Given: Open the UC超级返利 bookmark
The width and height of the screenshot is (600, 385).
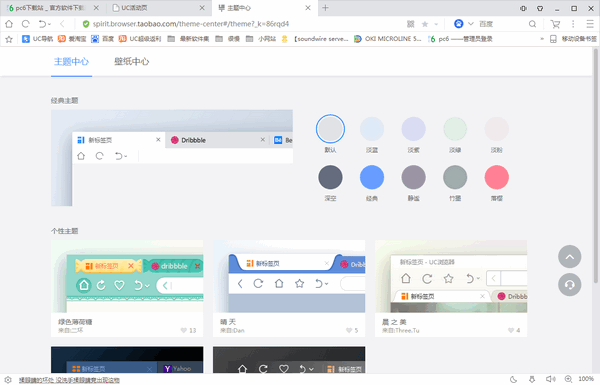Looking at the screenshot, I should point(140,39).
